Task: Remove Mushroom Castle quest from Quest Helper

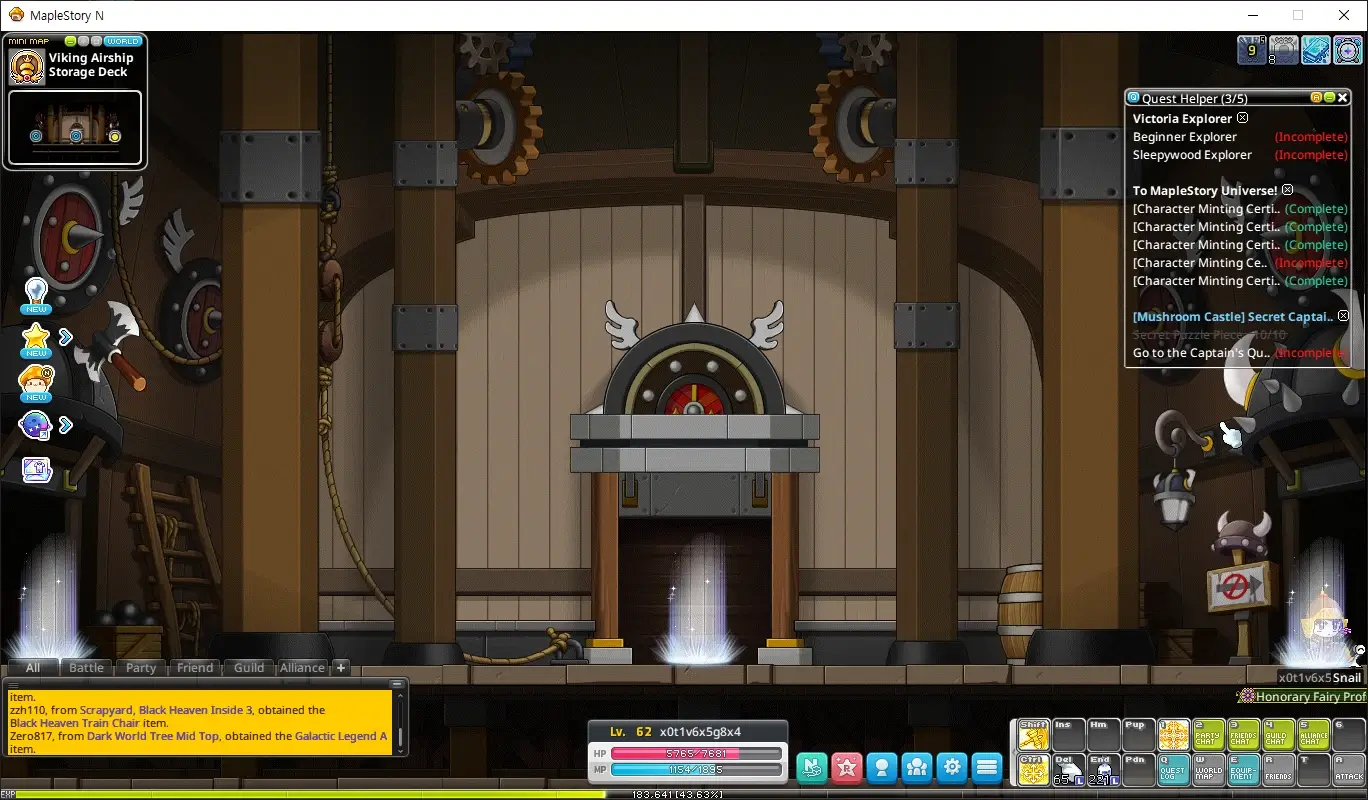Action: [x=1343, y=316]
